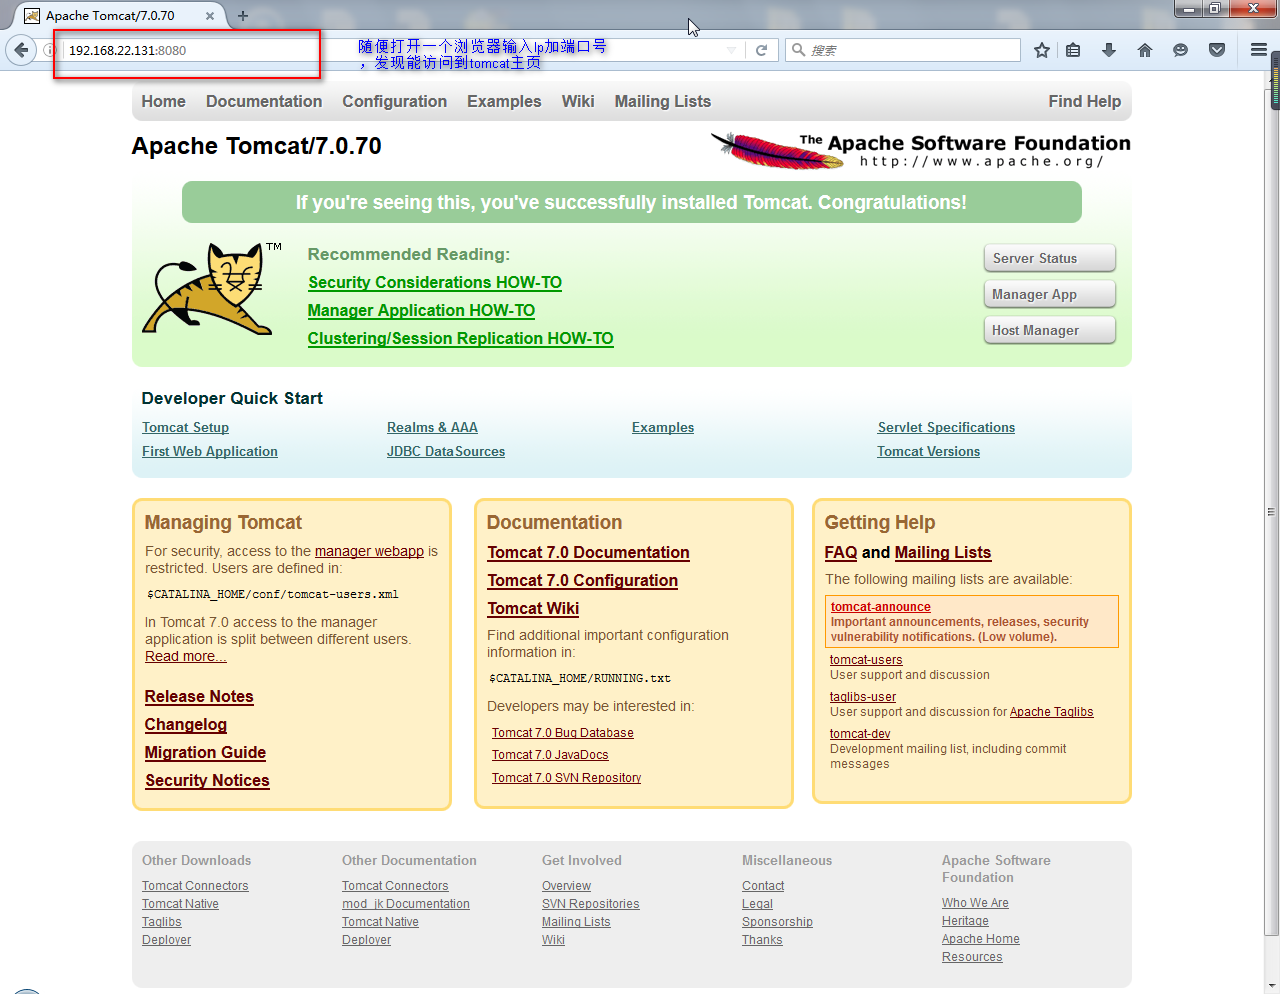Click the Apache Software Foundation feather logo

[920, 151]
